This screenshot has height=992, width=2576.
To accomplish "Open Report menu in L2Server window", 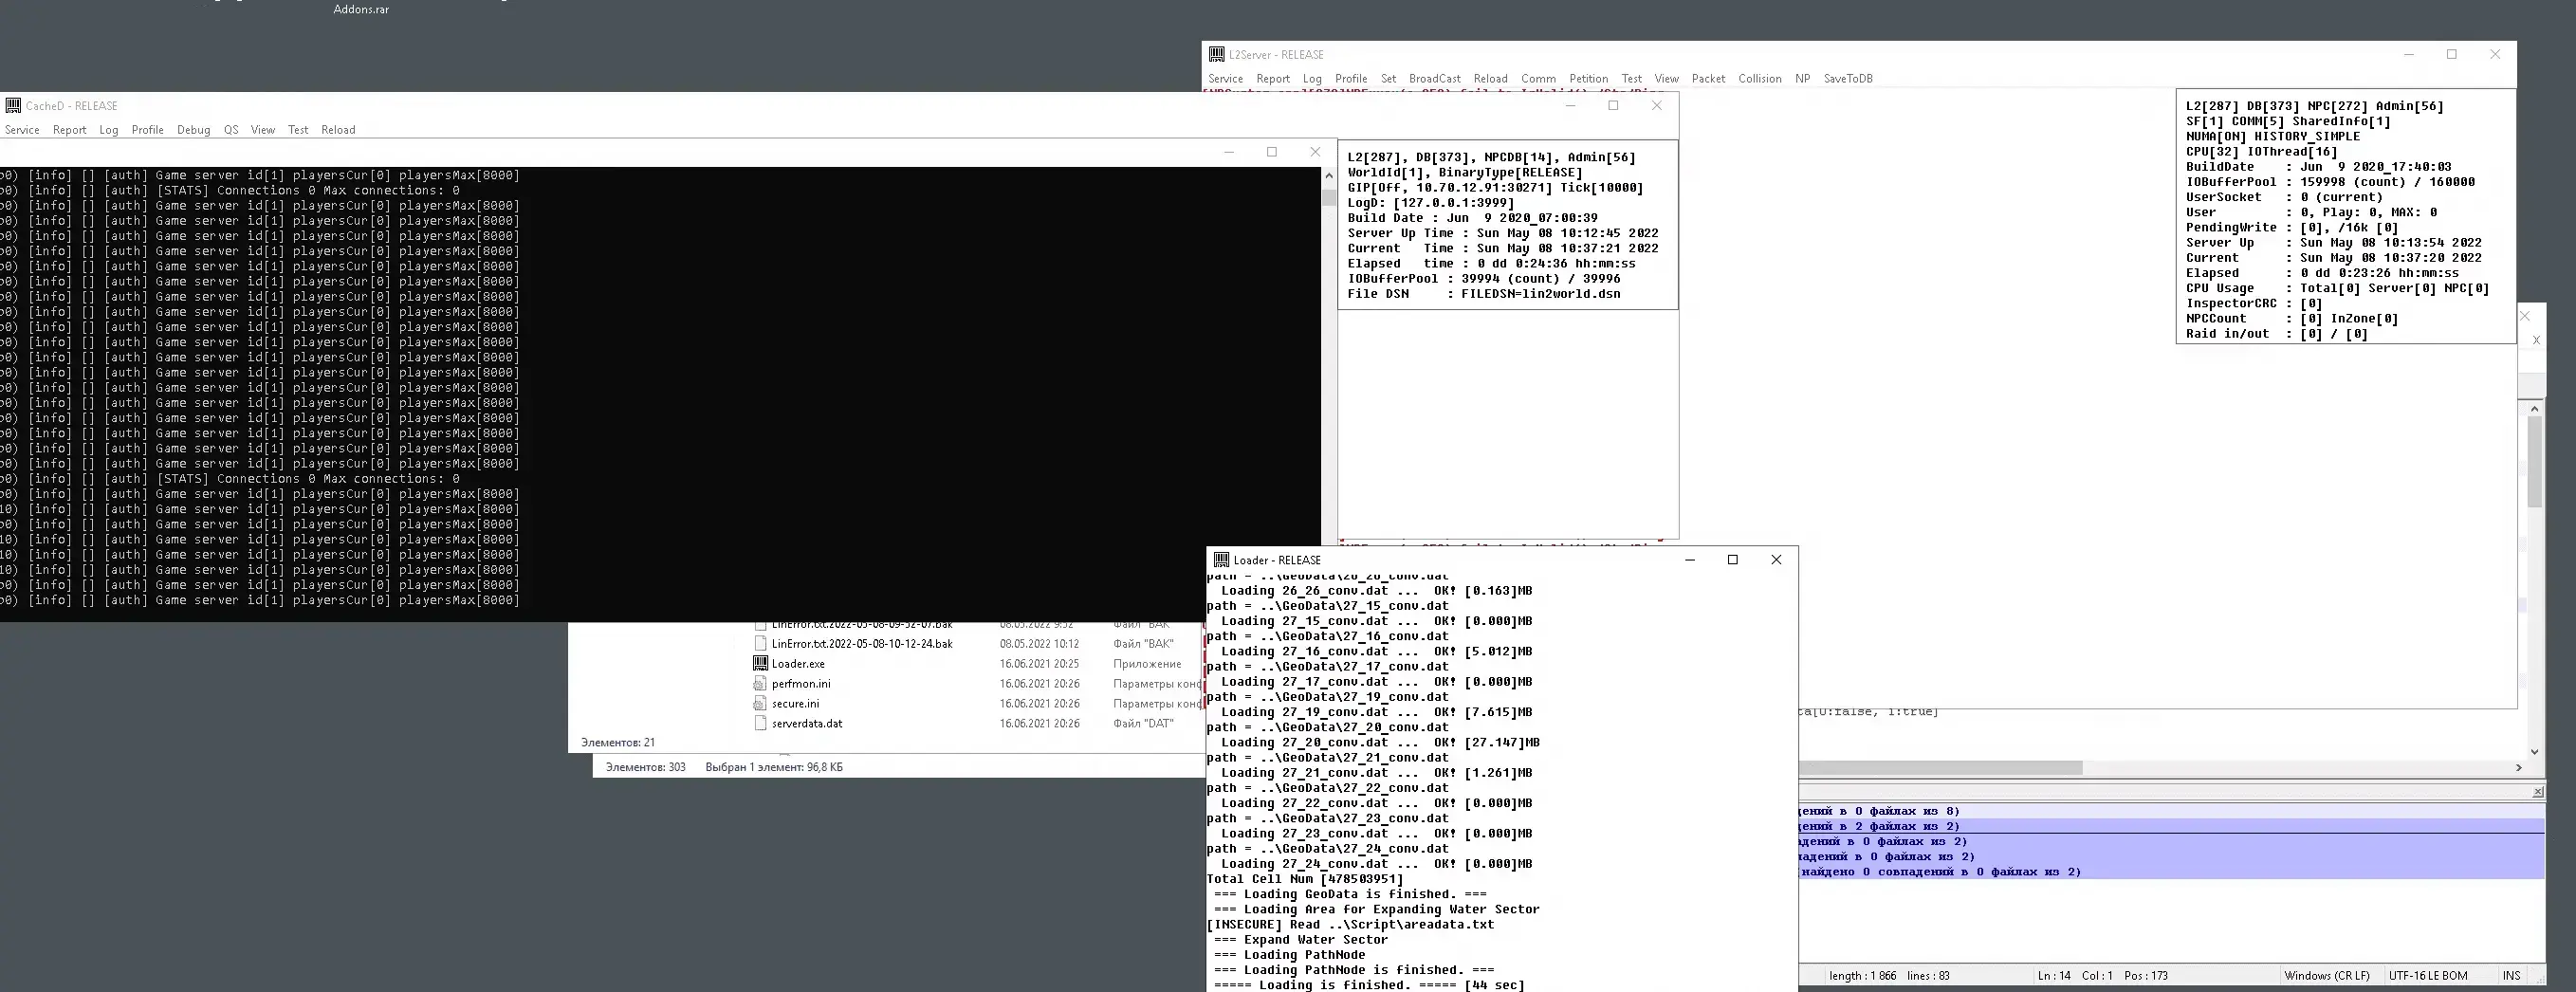I will click(x=1273, y=79).
